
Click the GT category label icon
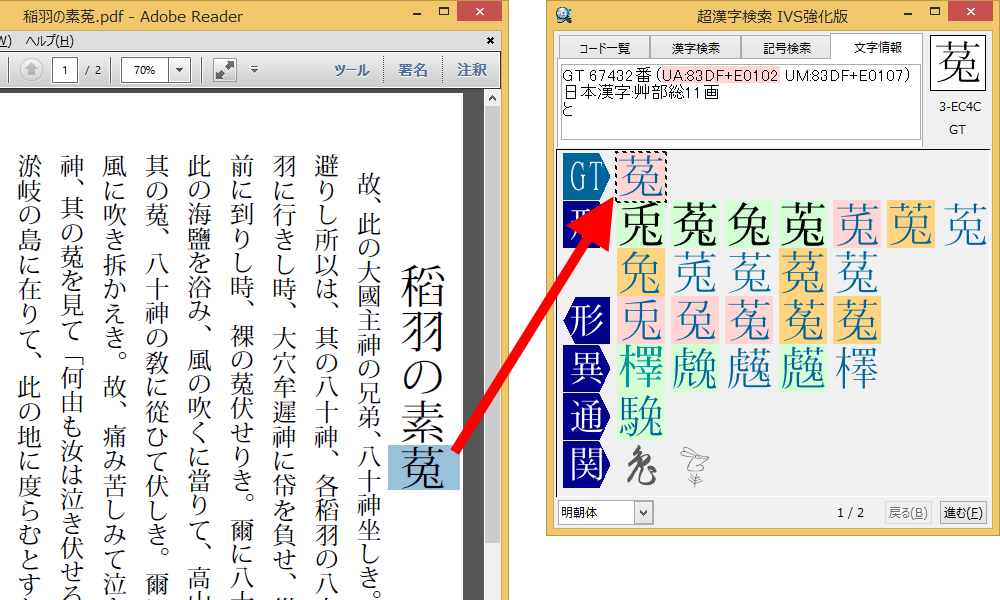[x=586, y=177]
